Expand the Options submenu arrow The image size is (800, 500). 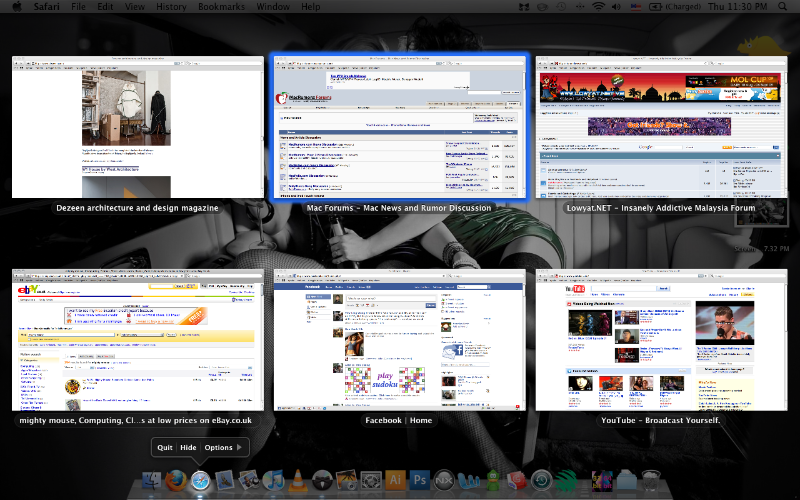click(238, 447)
